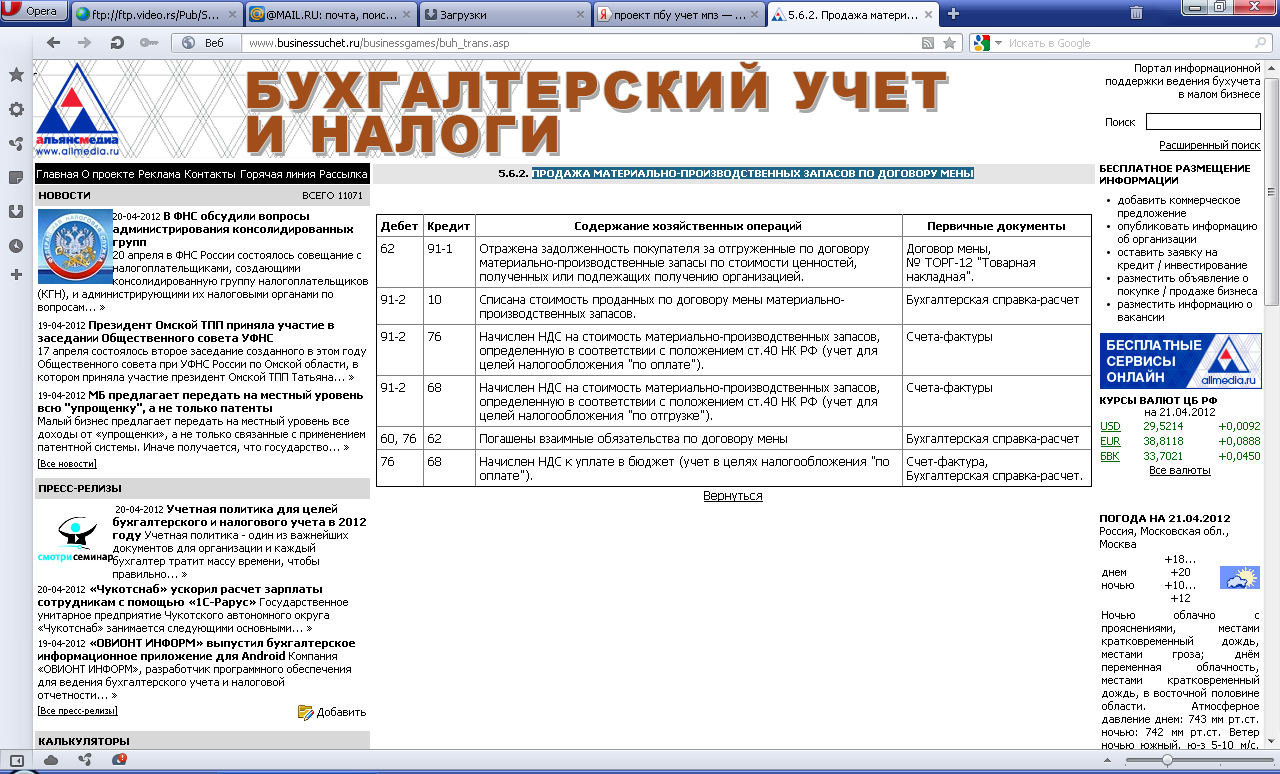Image resolution: width=1280 pixels, height=774 pixels.
Task: Switch to the @MAIL.RU tab
Action: (x=330, y=14)
